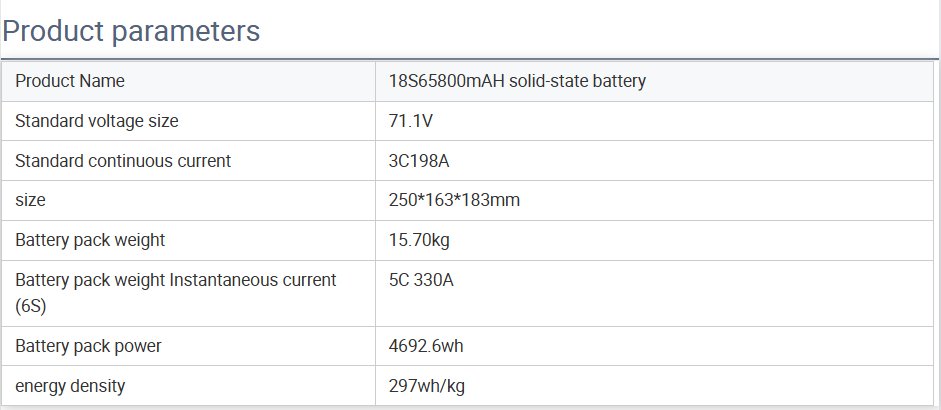Click the 3C198A current value
Viewport: 941px width, 410px height.
coord(419,160)
